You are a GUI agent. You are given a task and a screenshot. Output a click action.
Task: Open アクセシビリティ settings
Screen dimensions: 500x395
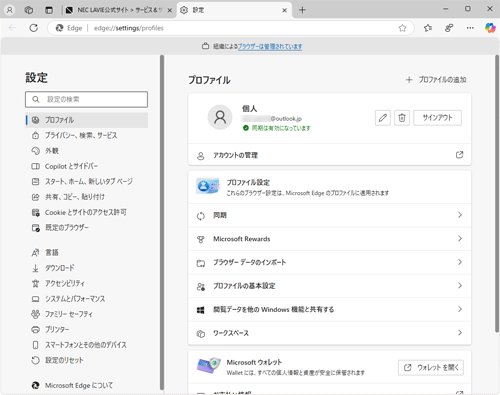(87, 283)
